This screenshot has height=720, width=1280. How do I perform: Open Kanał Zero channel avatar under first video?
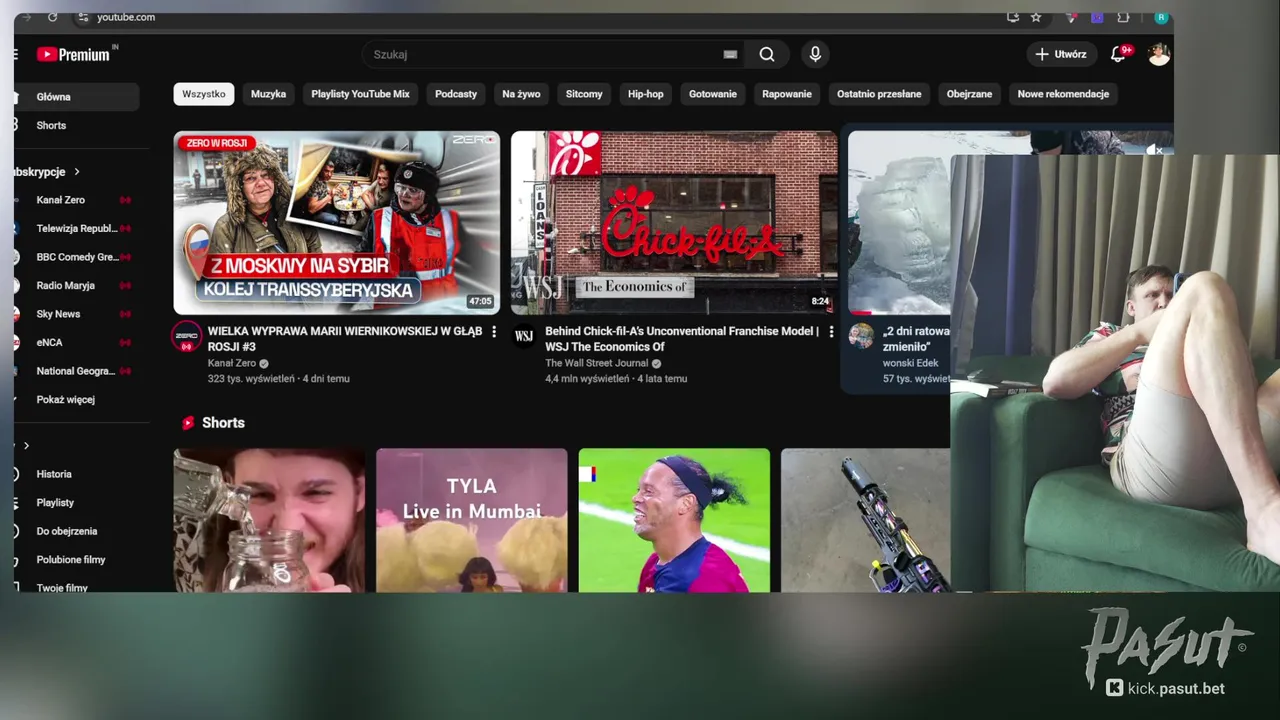click(x=187, y=336)
